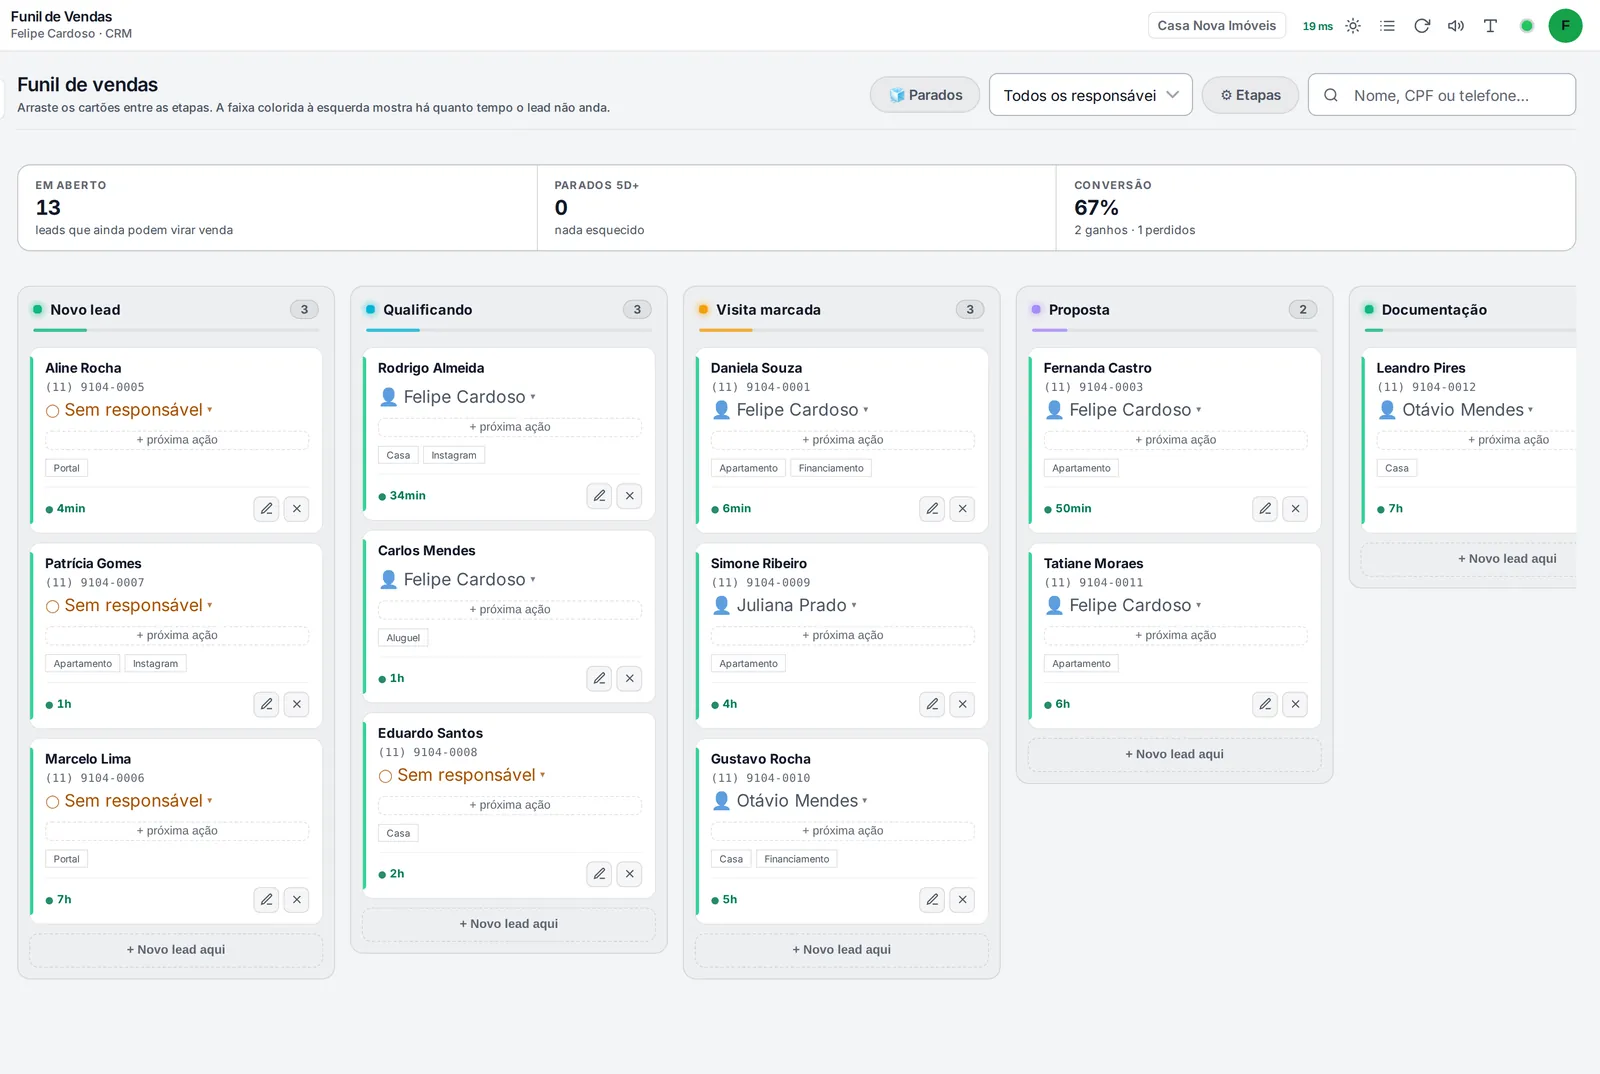
Task: Click the Casa Nova Imóveis button
Action: click(x=1217, y=26)
